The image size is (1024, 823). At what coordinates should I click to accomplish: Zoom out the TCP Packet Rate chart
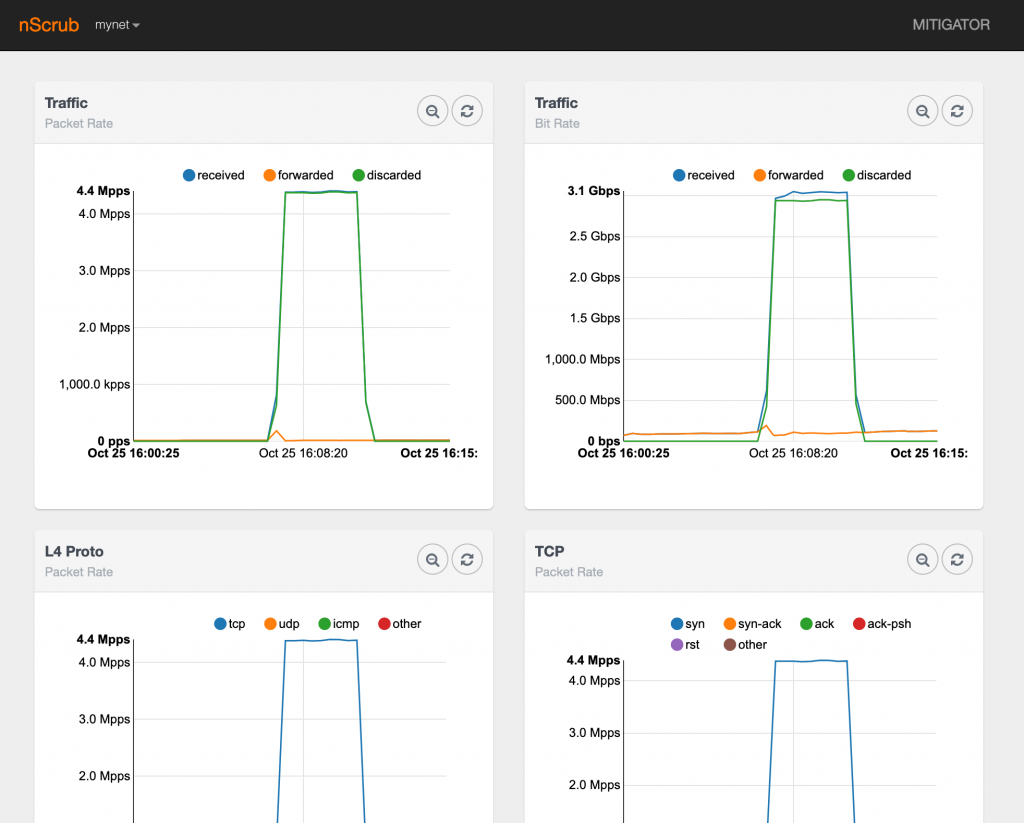(922, 559)
